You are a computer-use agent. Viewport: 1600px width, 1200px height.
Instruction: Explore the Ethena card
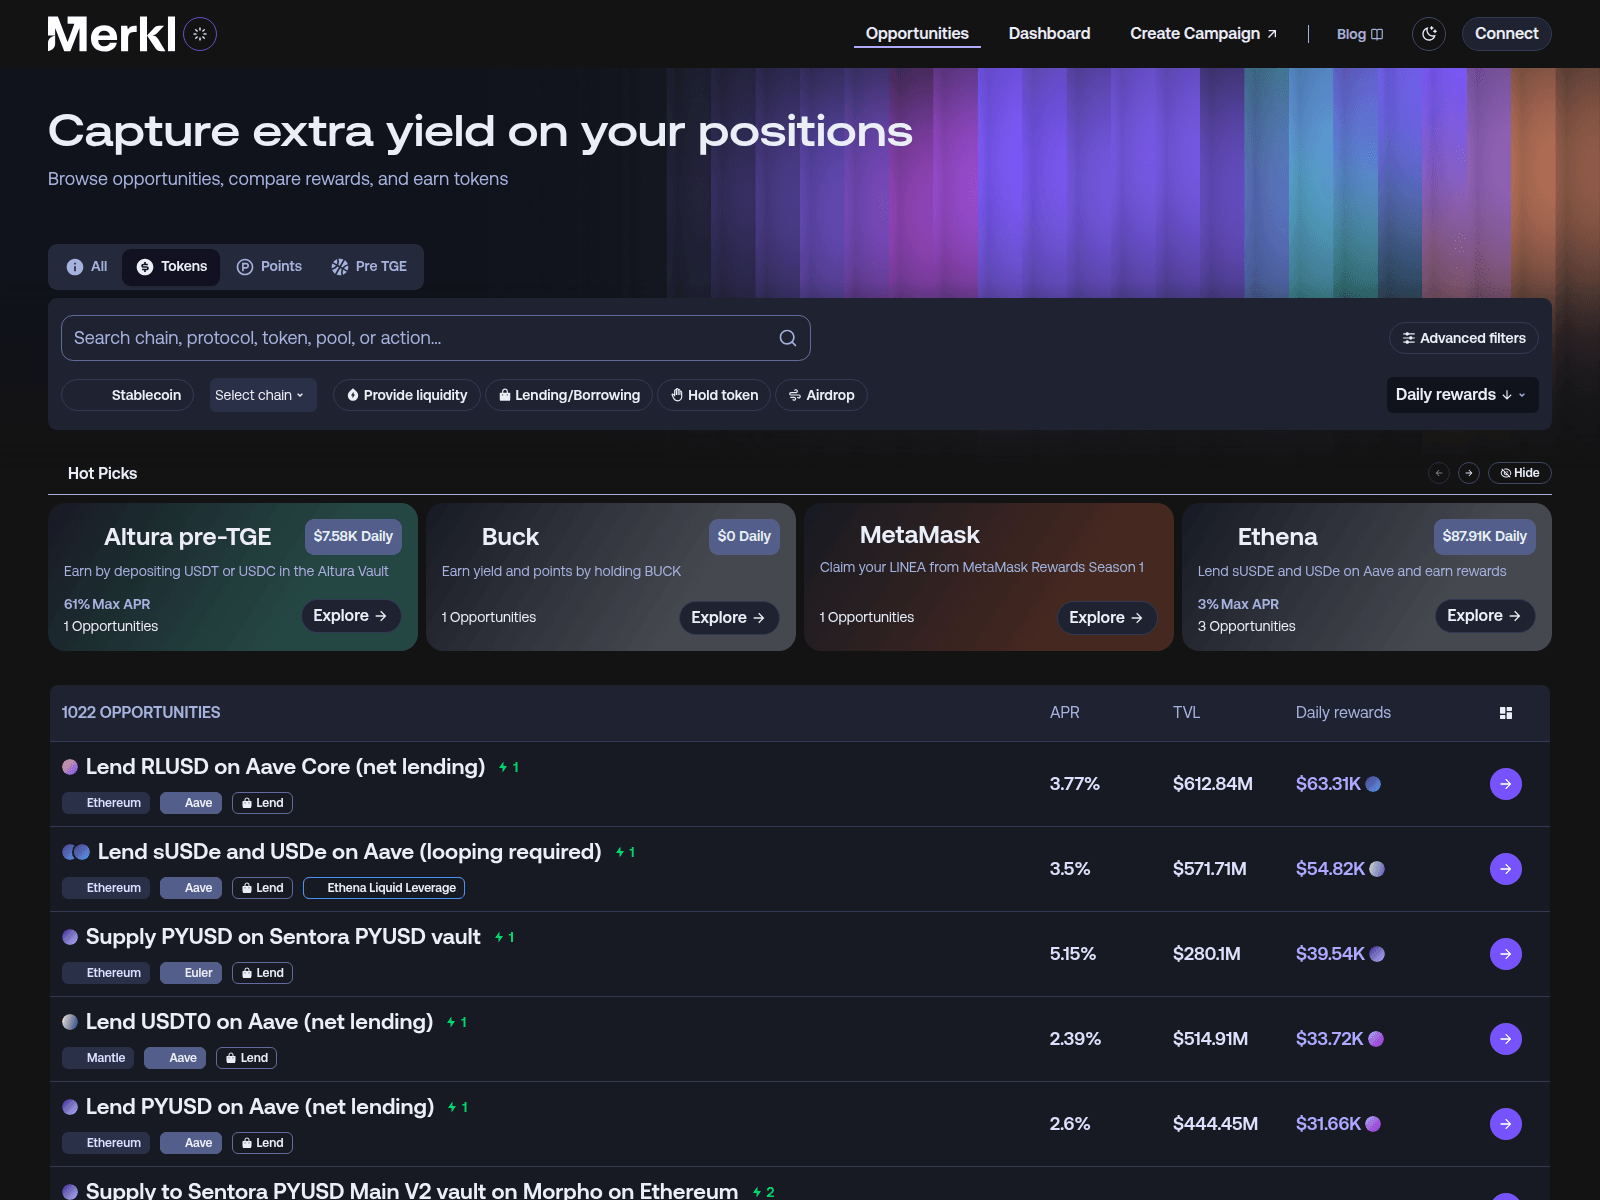(x=1485, y=616)
